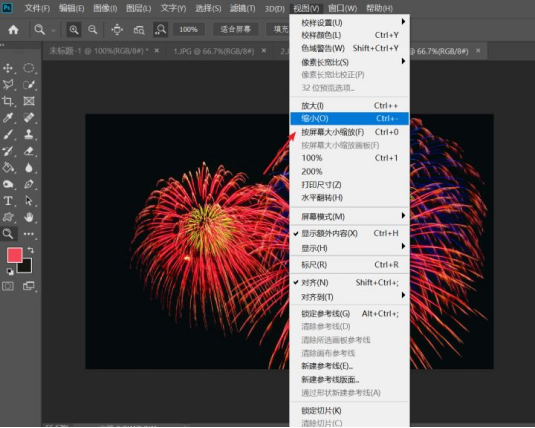Image resolution: width=535 pixels, height=428 pixels.
Task: Select the Clone Stamp tool
Action: [29, 134]
